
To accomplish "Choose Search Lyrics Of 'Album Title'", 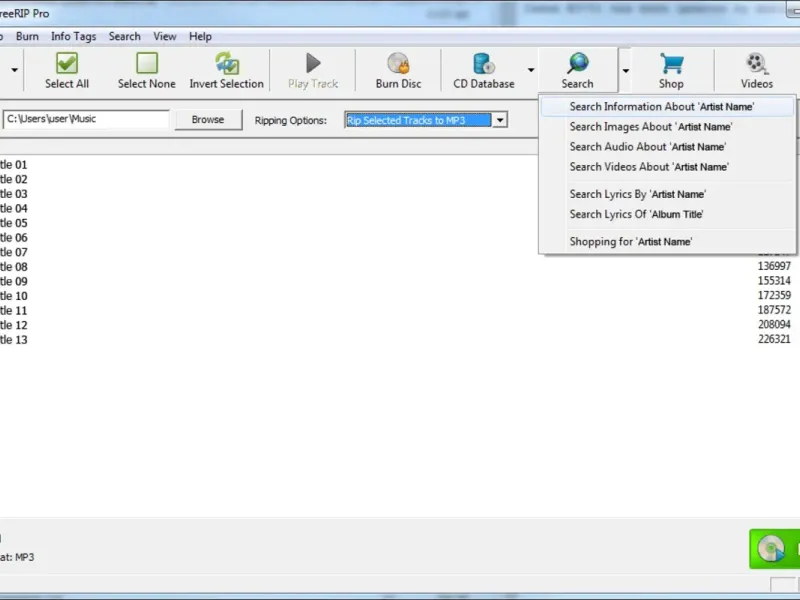I will tap(667, 214).
